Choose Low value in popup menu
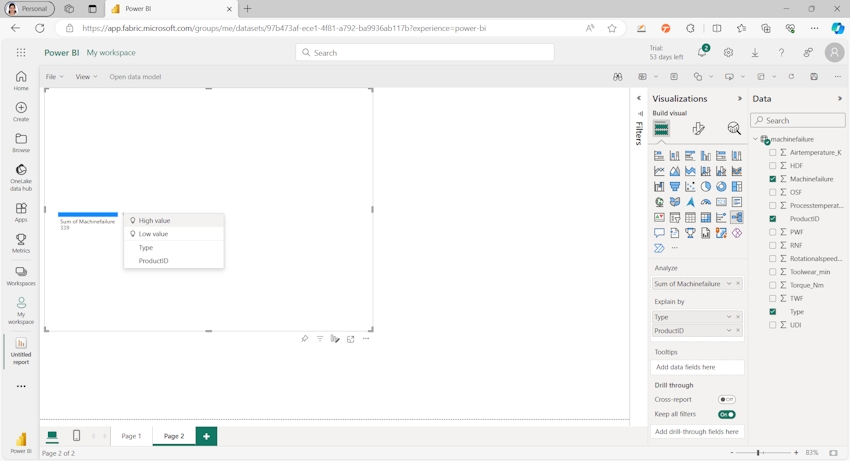Viewport: 850px width, 461px height. (174, 234)
